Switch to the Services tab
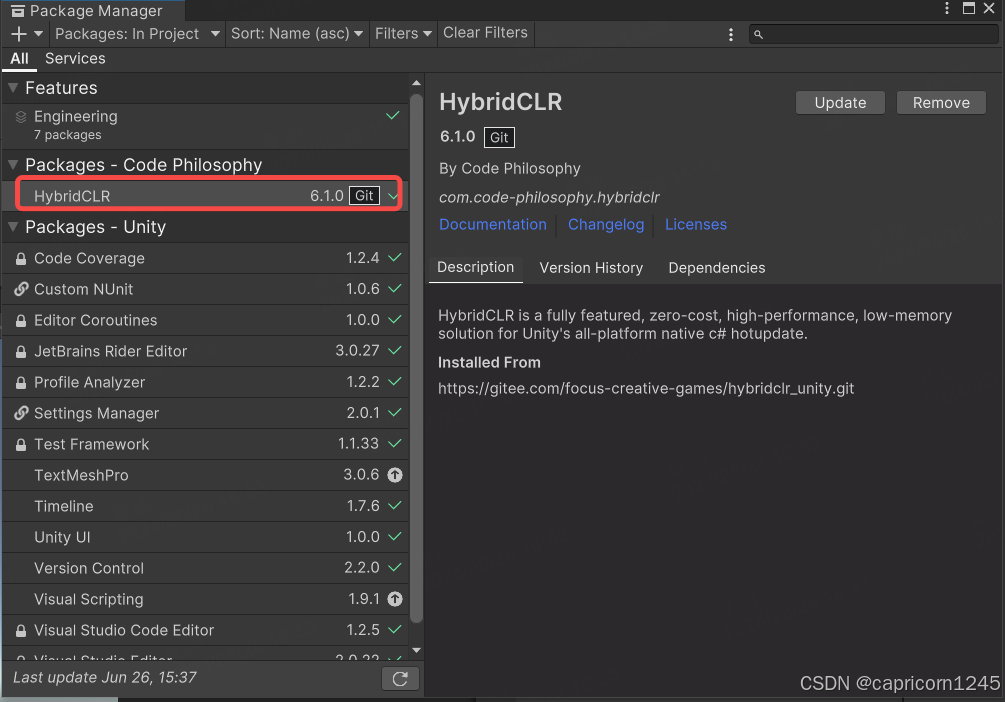1005x702 pixels. (x=75, y=58)
